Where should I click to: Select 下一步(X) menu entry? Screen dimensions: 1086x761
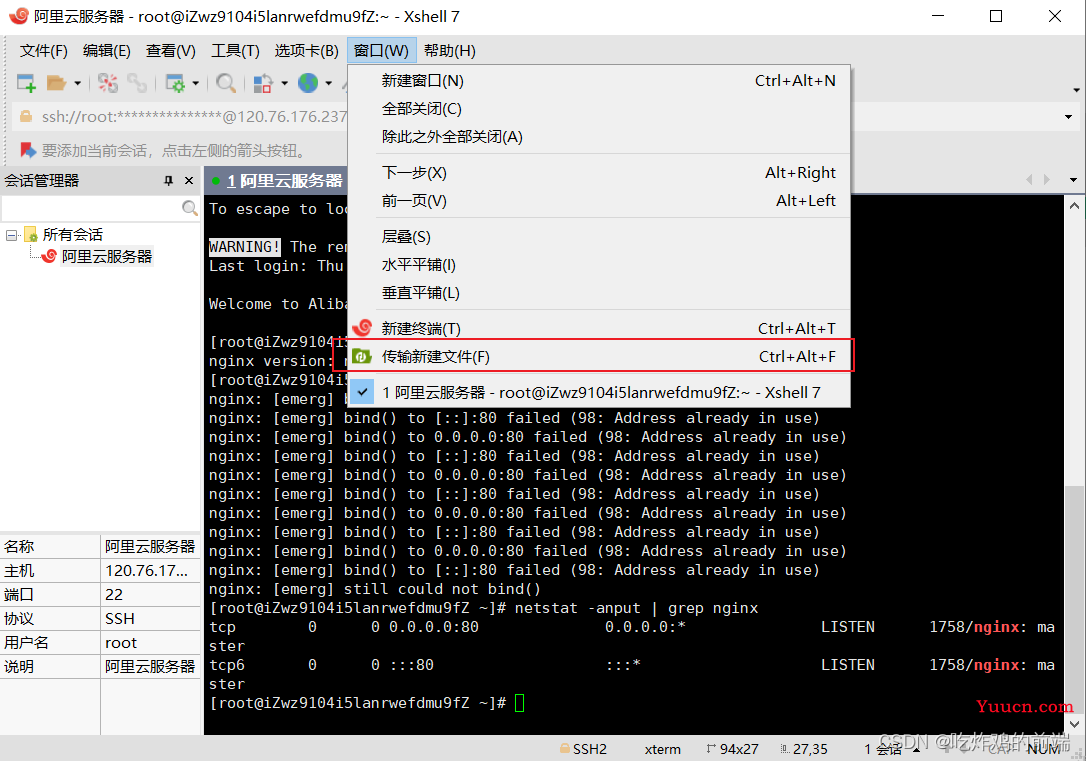click(x=599, y=172)
